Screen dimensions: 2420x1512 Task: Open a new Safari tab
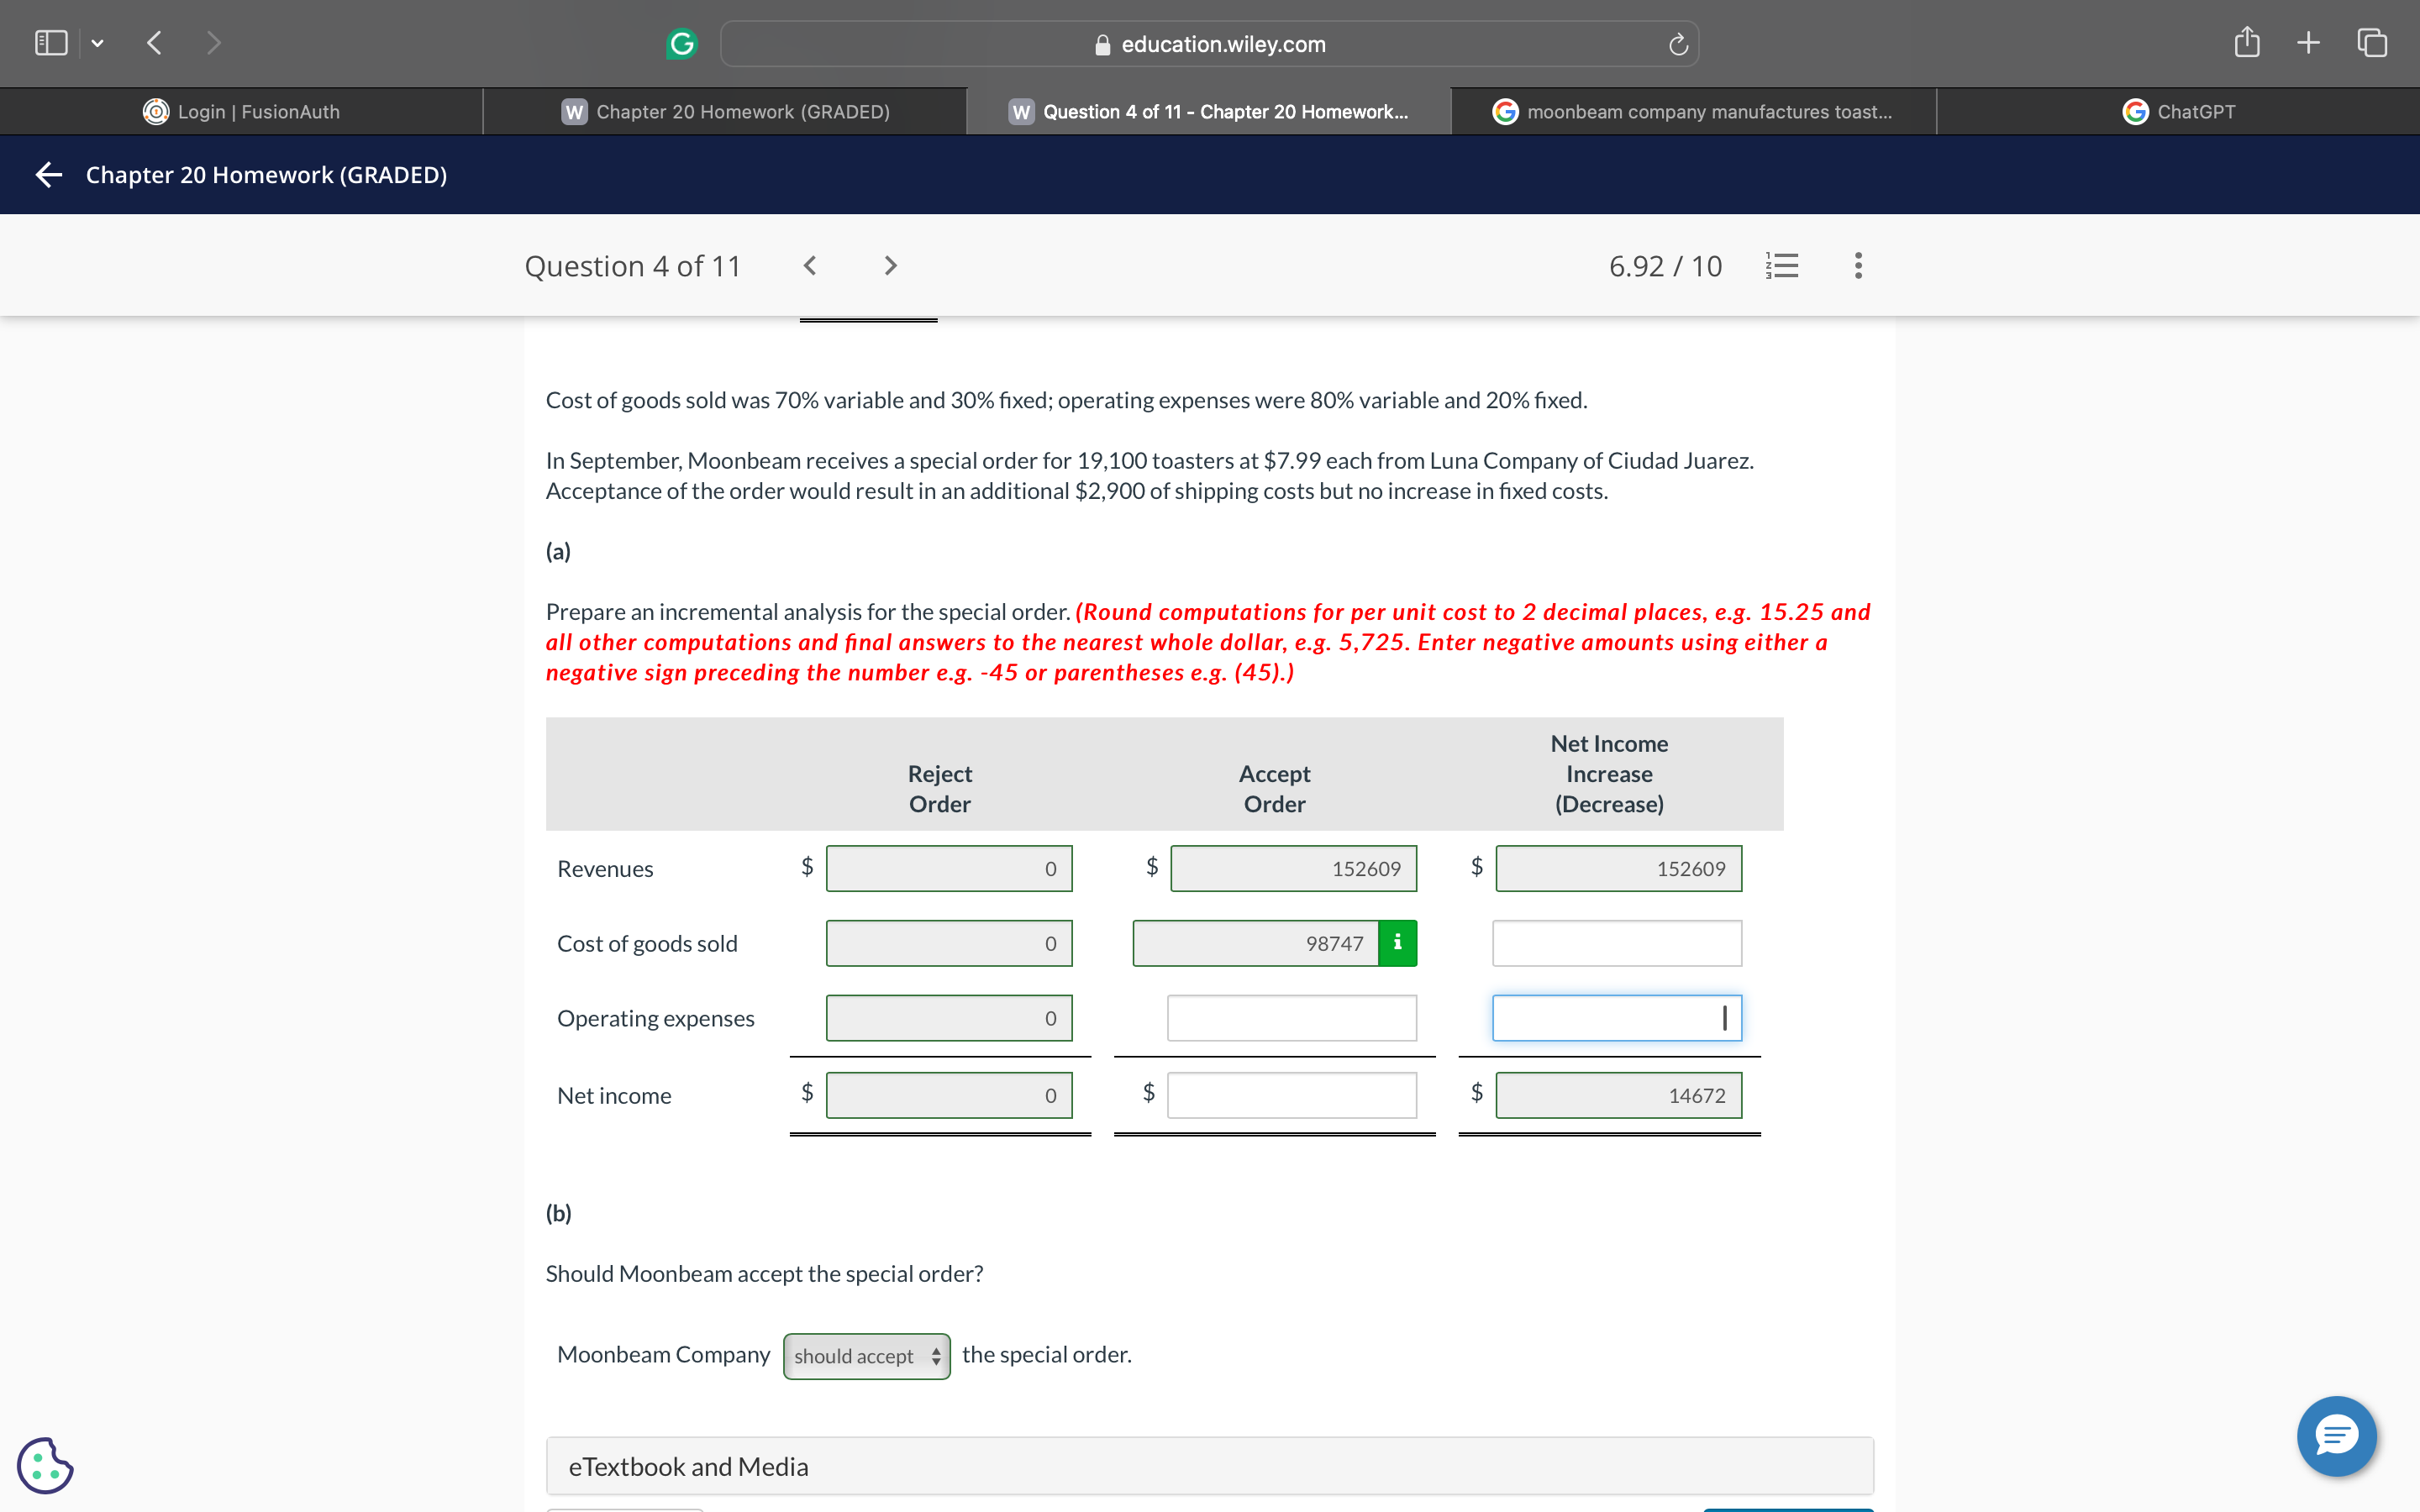2308,43
